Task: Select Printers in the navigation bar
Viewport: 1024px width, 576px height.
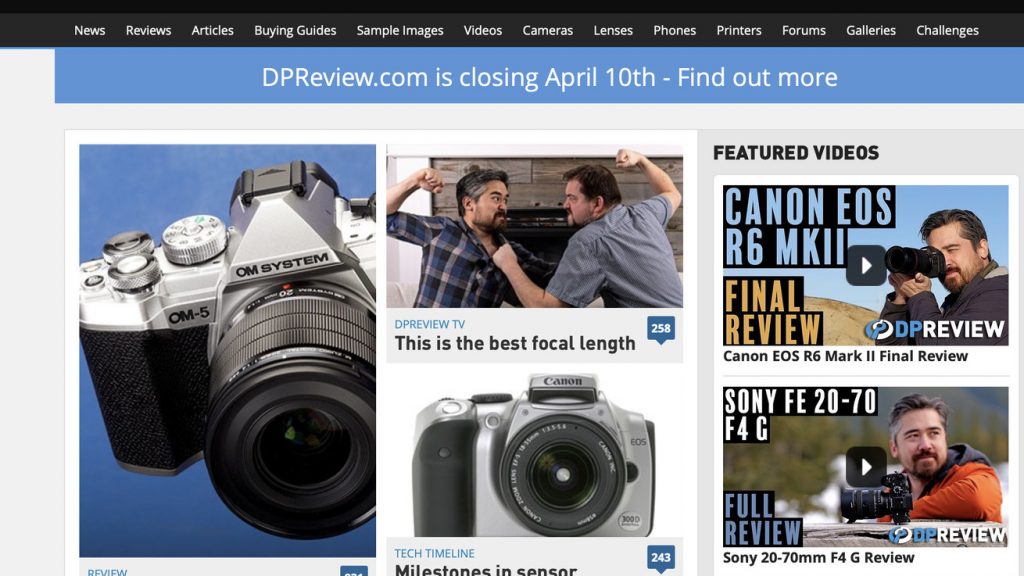Action: point(739,30)
